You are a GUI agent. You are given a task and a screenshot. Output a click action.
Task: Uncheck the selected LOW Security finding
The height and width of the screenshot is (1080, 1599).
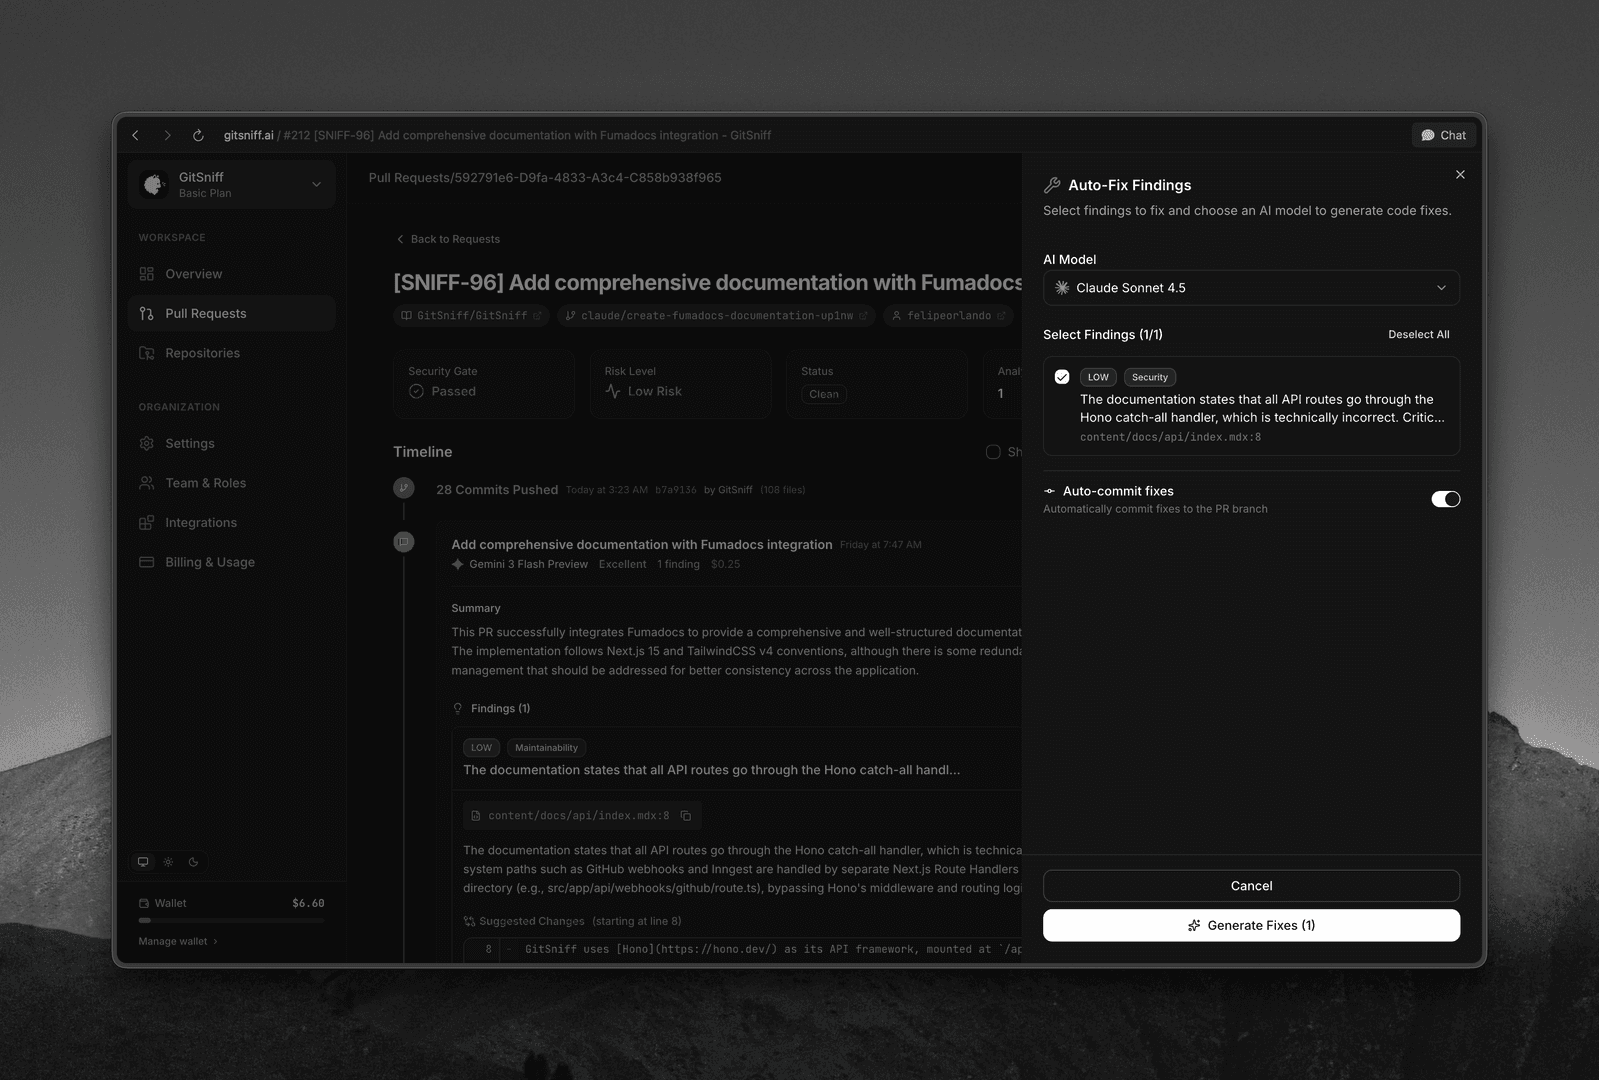1062,377
